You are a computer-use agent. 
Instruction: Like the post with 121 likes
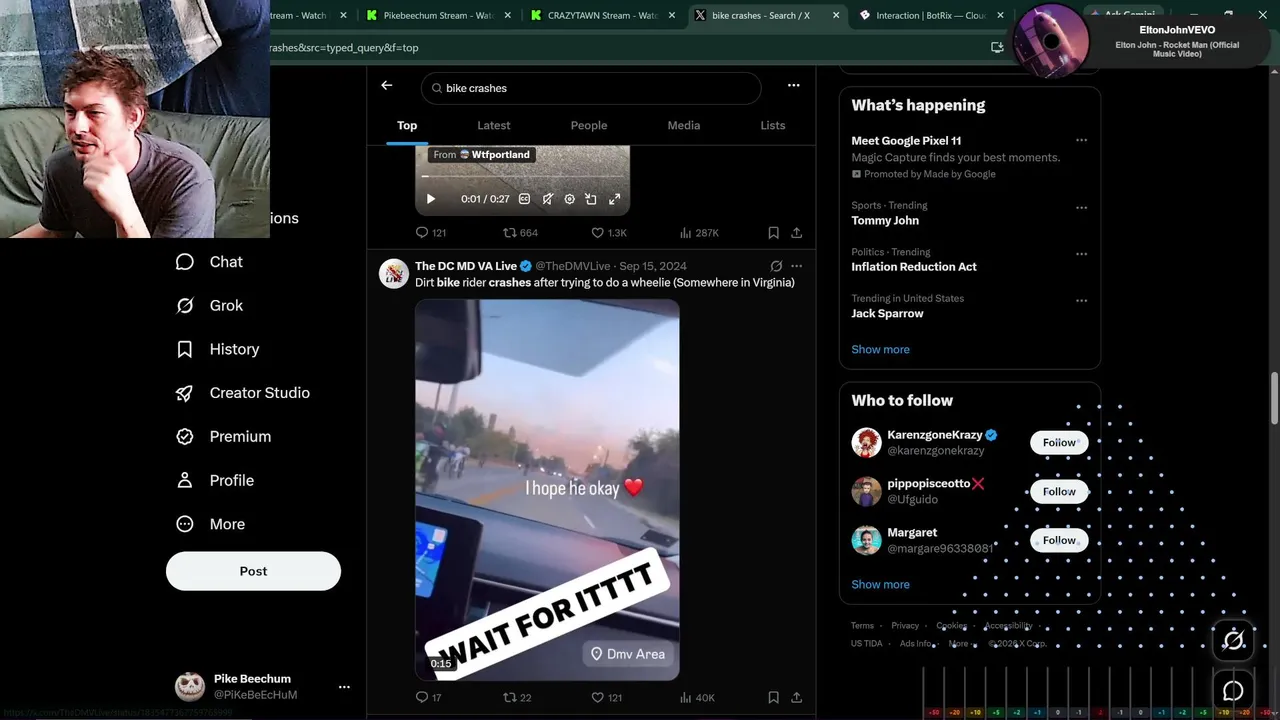[x=607, y=697]
